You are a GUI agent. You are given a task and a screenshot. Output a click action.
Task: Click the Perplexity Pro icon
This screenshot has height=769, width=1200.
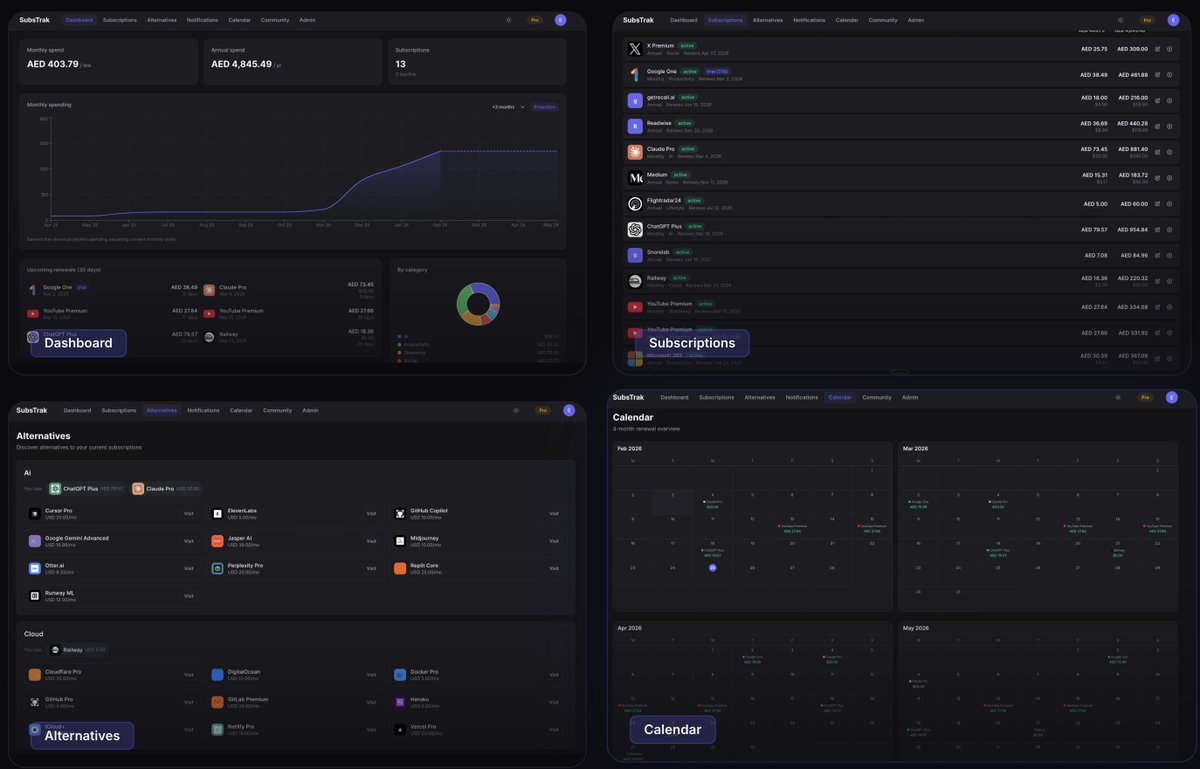tap(217, 568)
